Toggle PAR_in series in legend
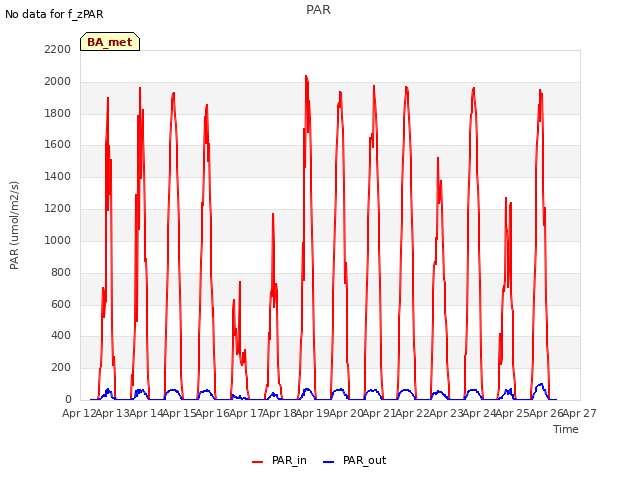This screenshot has height=480, width=640. point(279,460)
